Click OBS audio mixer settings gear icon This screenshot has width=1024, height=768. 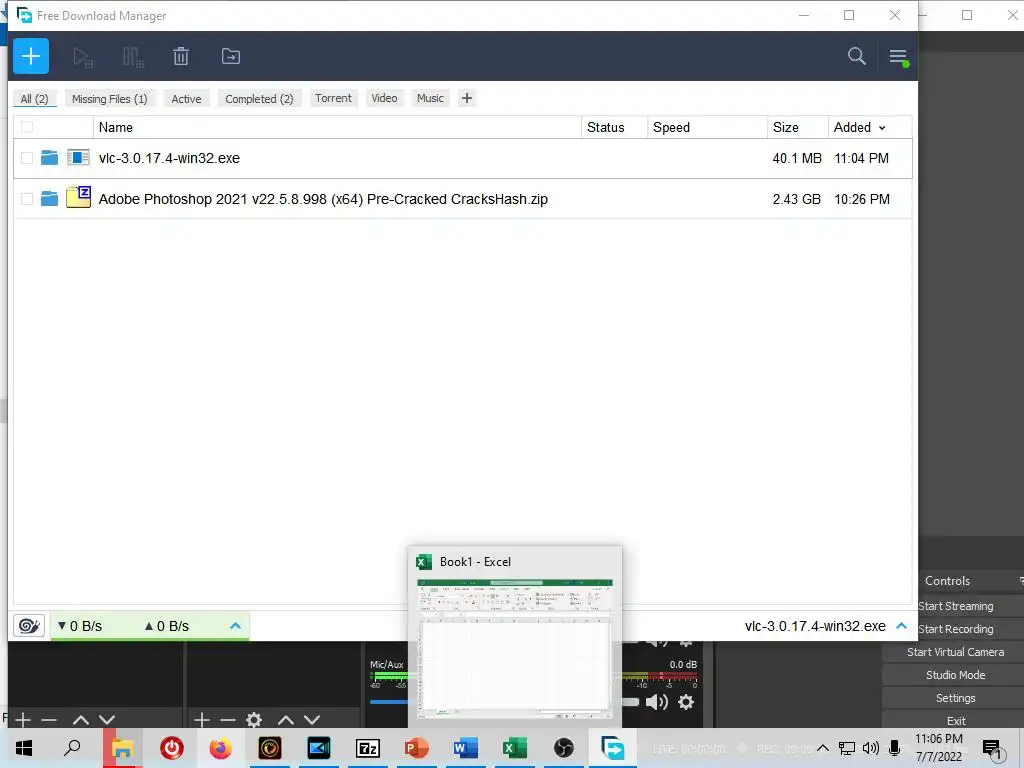pos(686,702)
